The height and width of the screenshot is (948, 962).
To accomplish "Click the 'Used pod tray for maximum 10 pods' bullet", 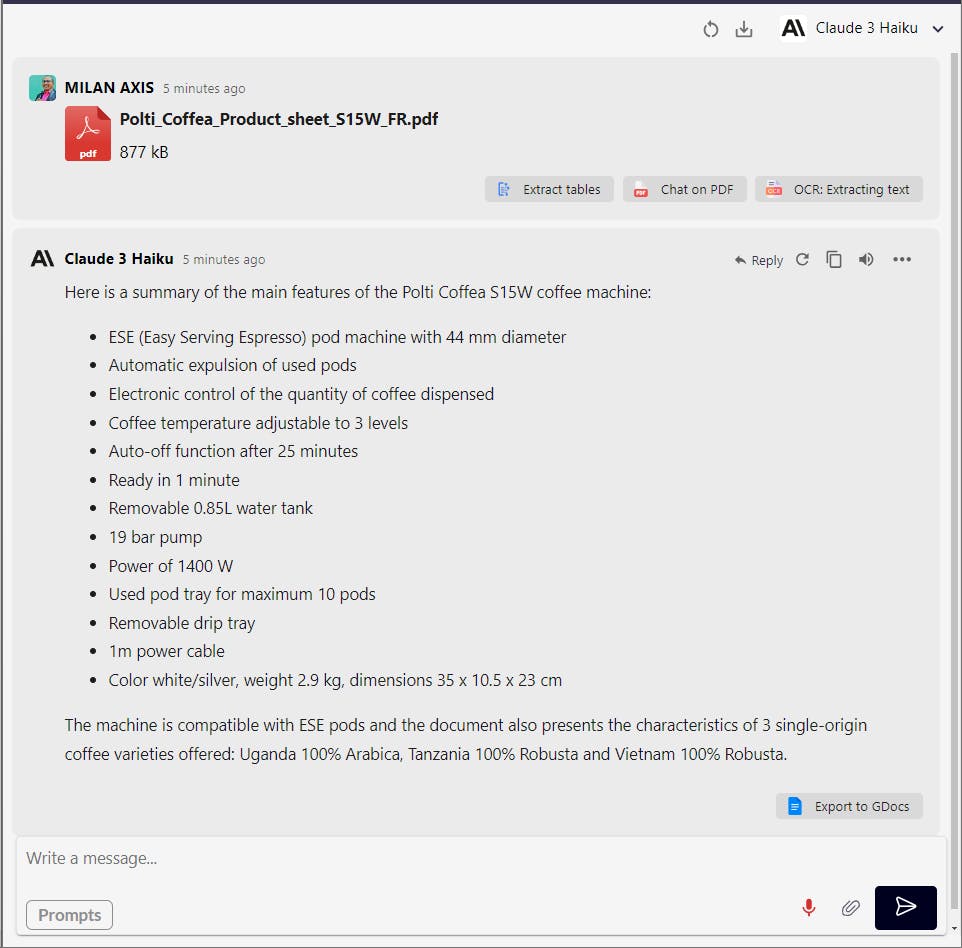I will click(x=242, y=594).
